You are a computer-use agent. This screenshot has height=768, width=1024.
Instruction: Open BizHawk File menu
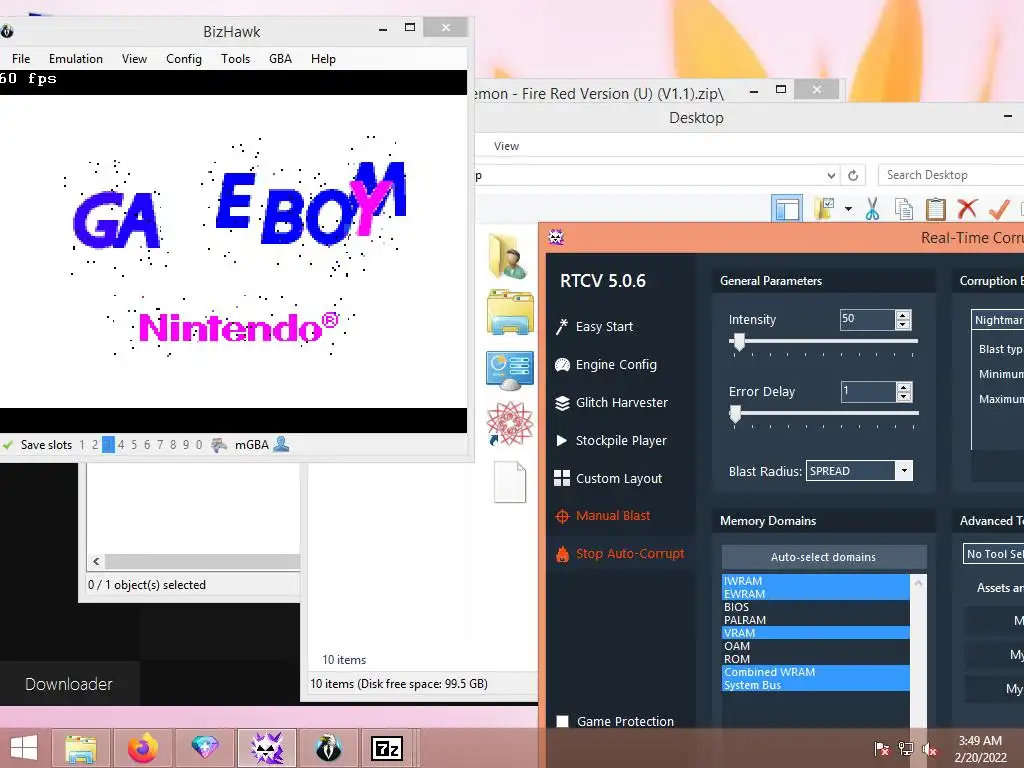21,59
